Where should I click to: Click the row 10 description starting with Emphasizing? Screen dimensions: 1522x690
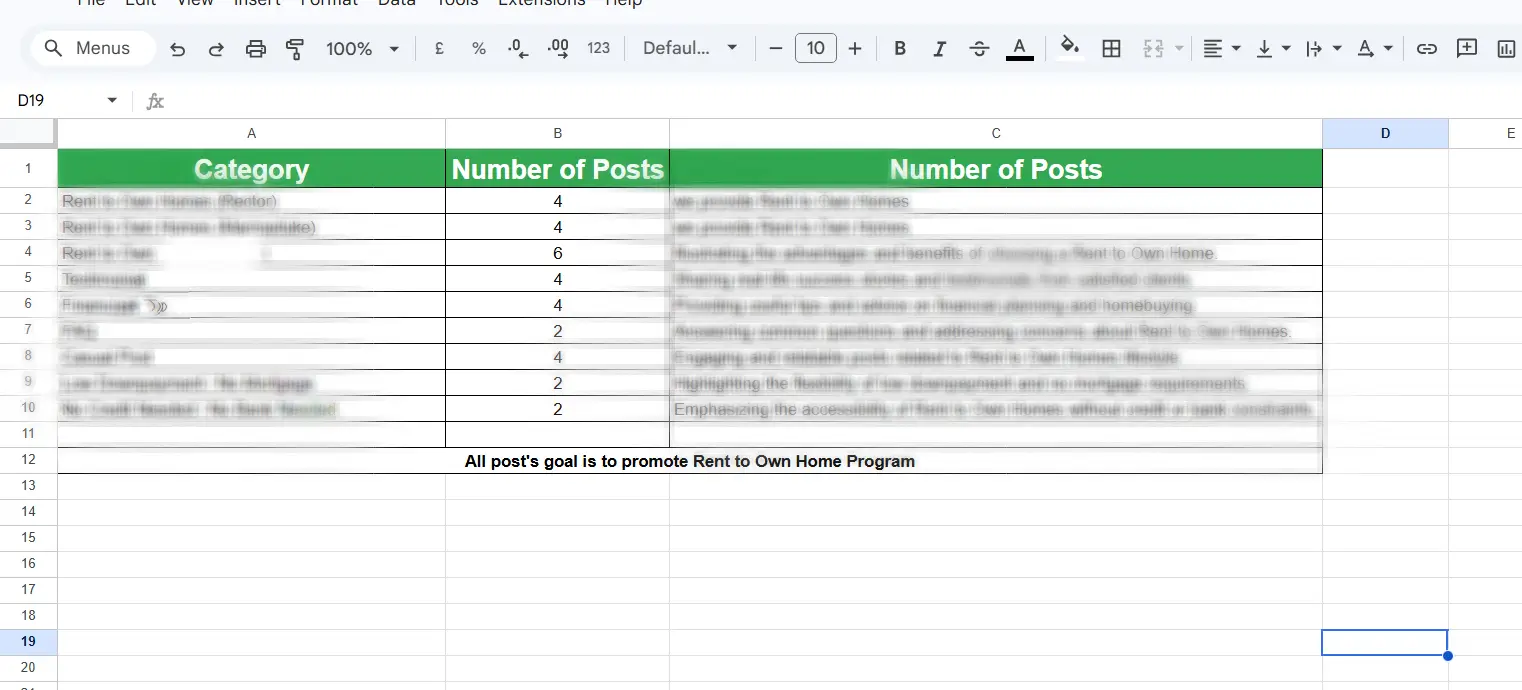point(994,409)
